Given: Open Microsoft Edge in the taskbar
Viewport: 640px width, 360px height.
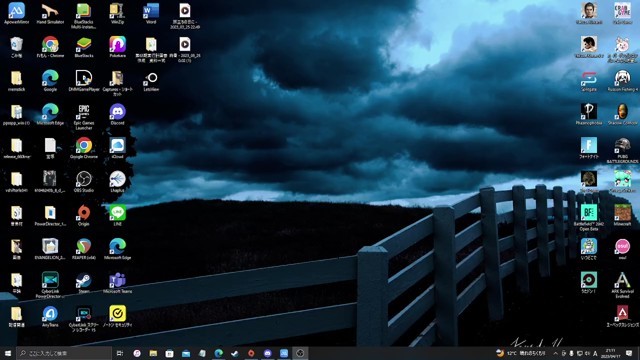Looking at the screenshot, I should click(x=218, y=353).
